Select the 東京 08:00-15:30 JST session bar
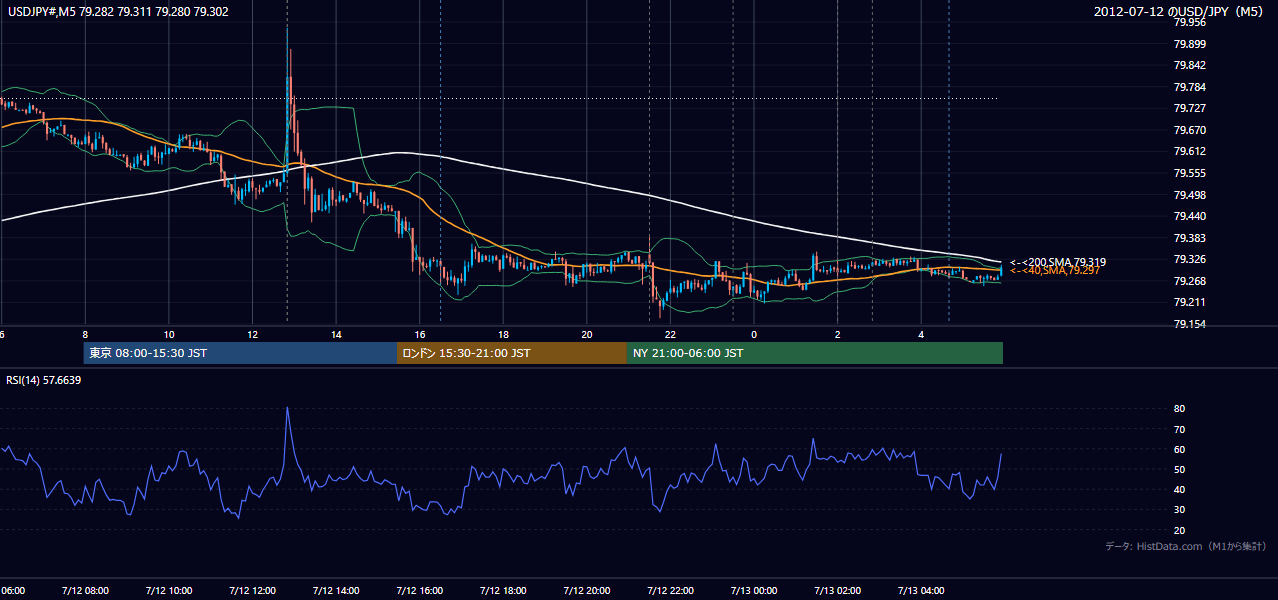Image resolution: width=1278 pixels, height=600 pixels. pyautogui.click(x=241, y=353)
